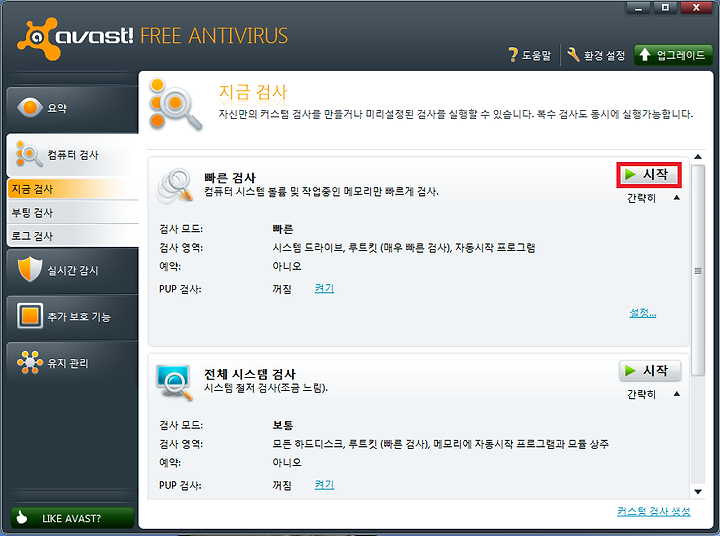Click the 빠른 검사 heading text
Screen dimensions: 720x536
[230, 177]
